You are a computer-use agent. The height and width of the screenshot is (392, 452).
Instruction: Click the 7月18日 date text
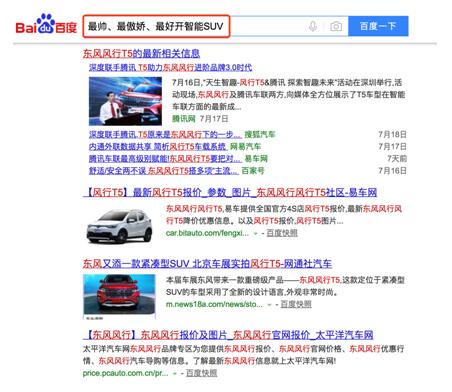(x=392, y=134)
